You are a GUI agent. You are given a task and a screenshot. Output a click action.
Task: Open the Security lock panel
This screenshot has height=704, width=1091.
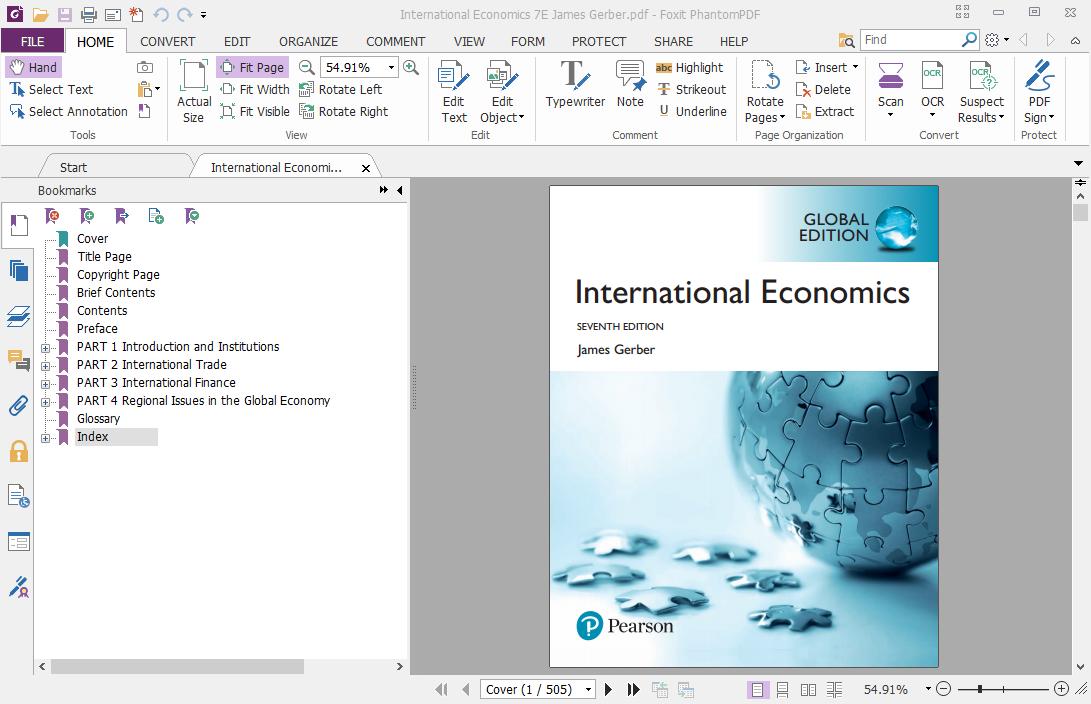pos(18,451)
